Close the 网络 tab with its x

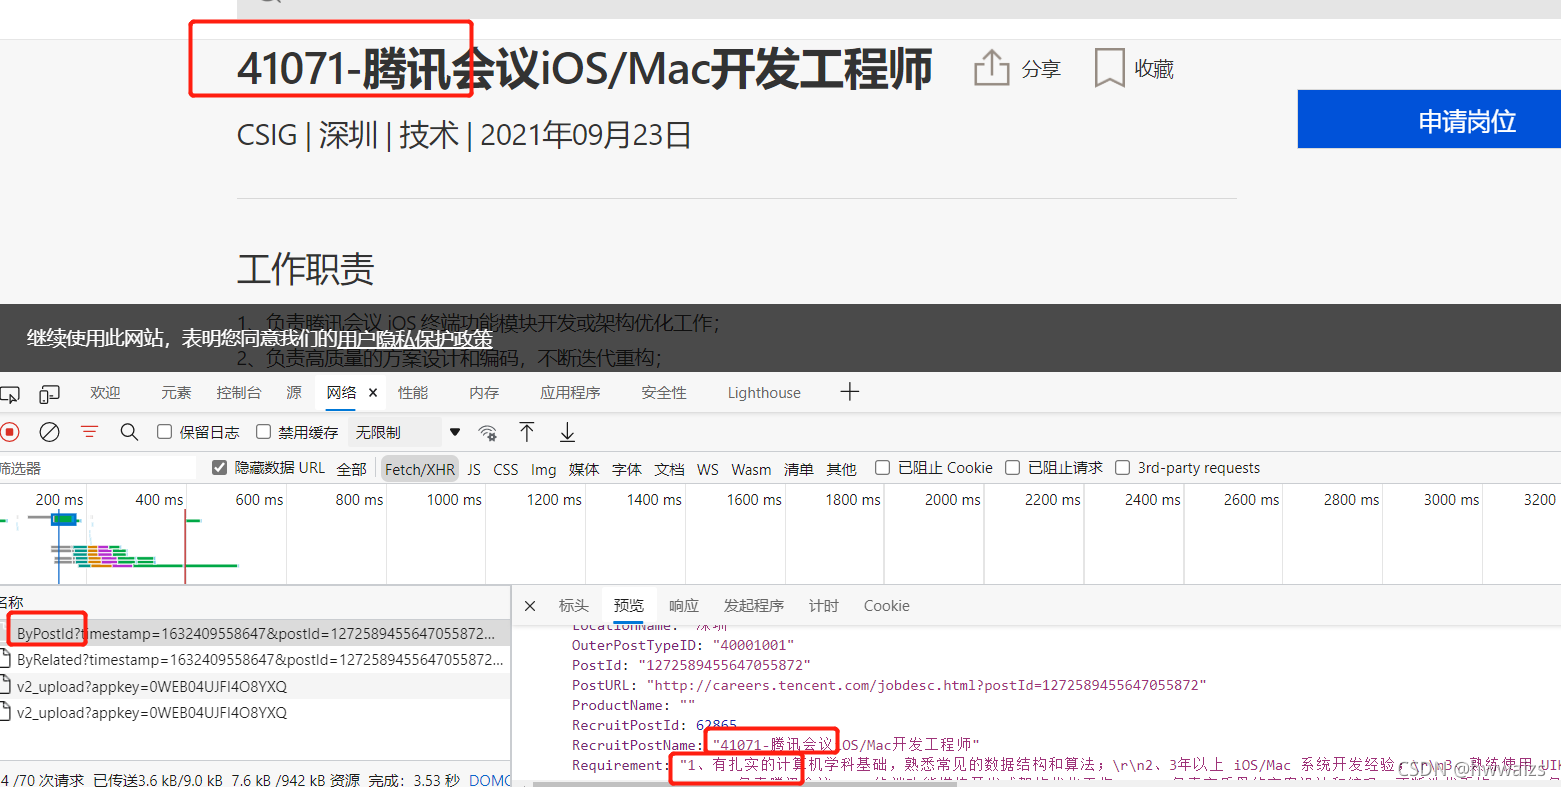tap(373, 393)
